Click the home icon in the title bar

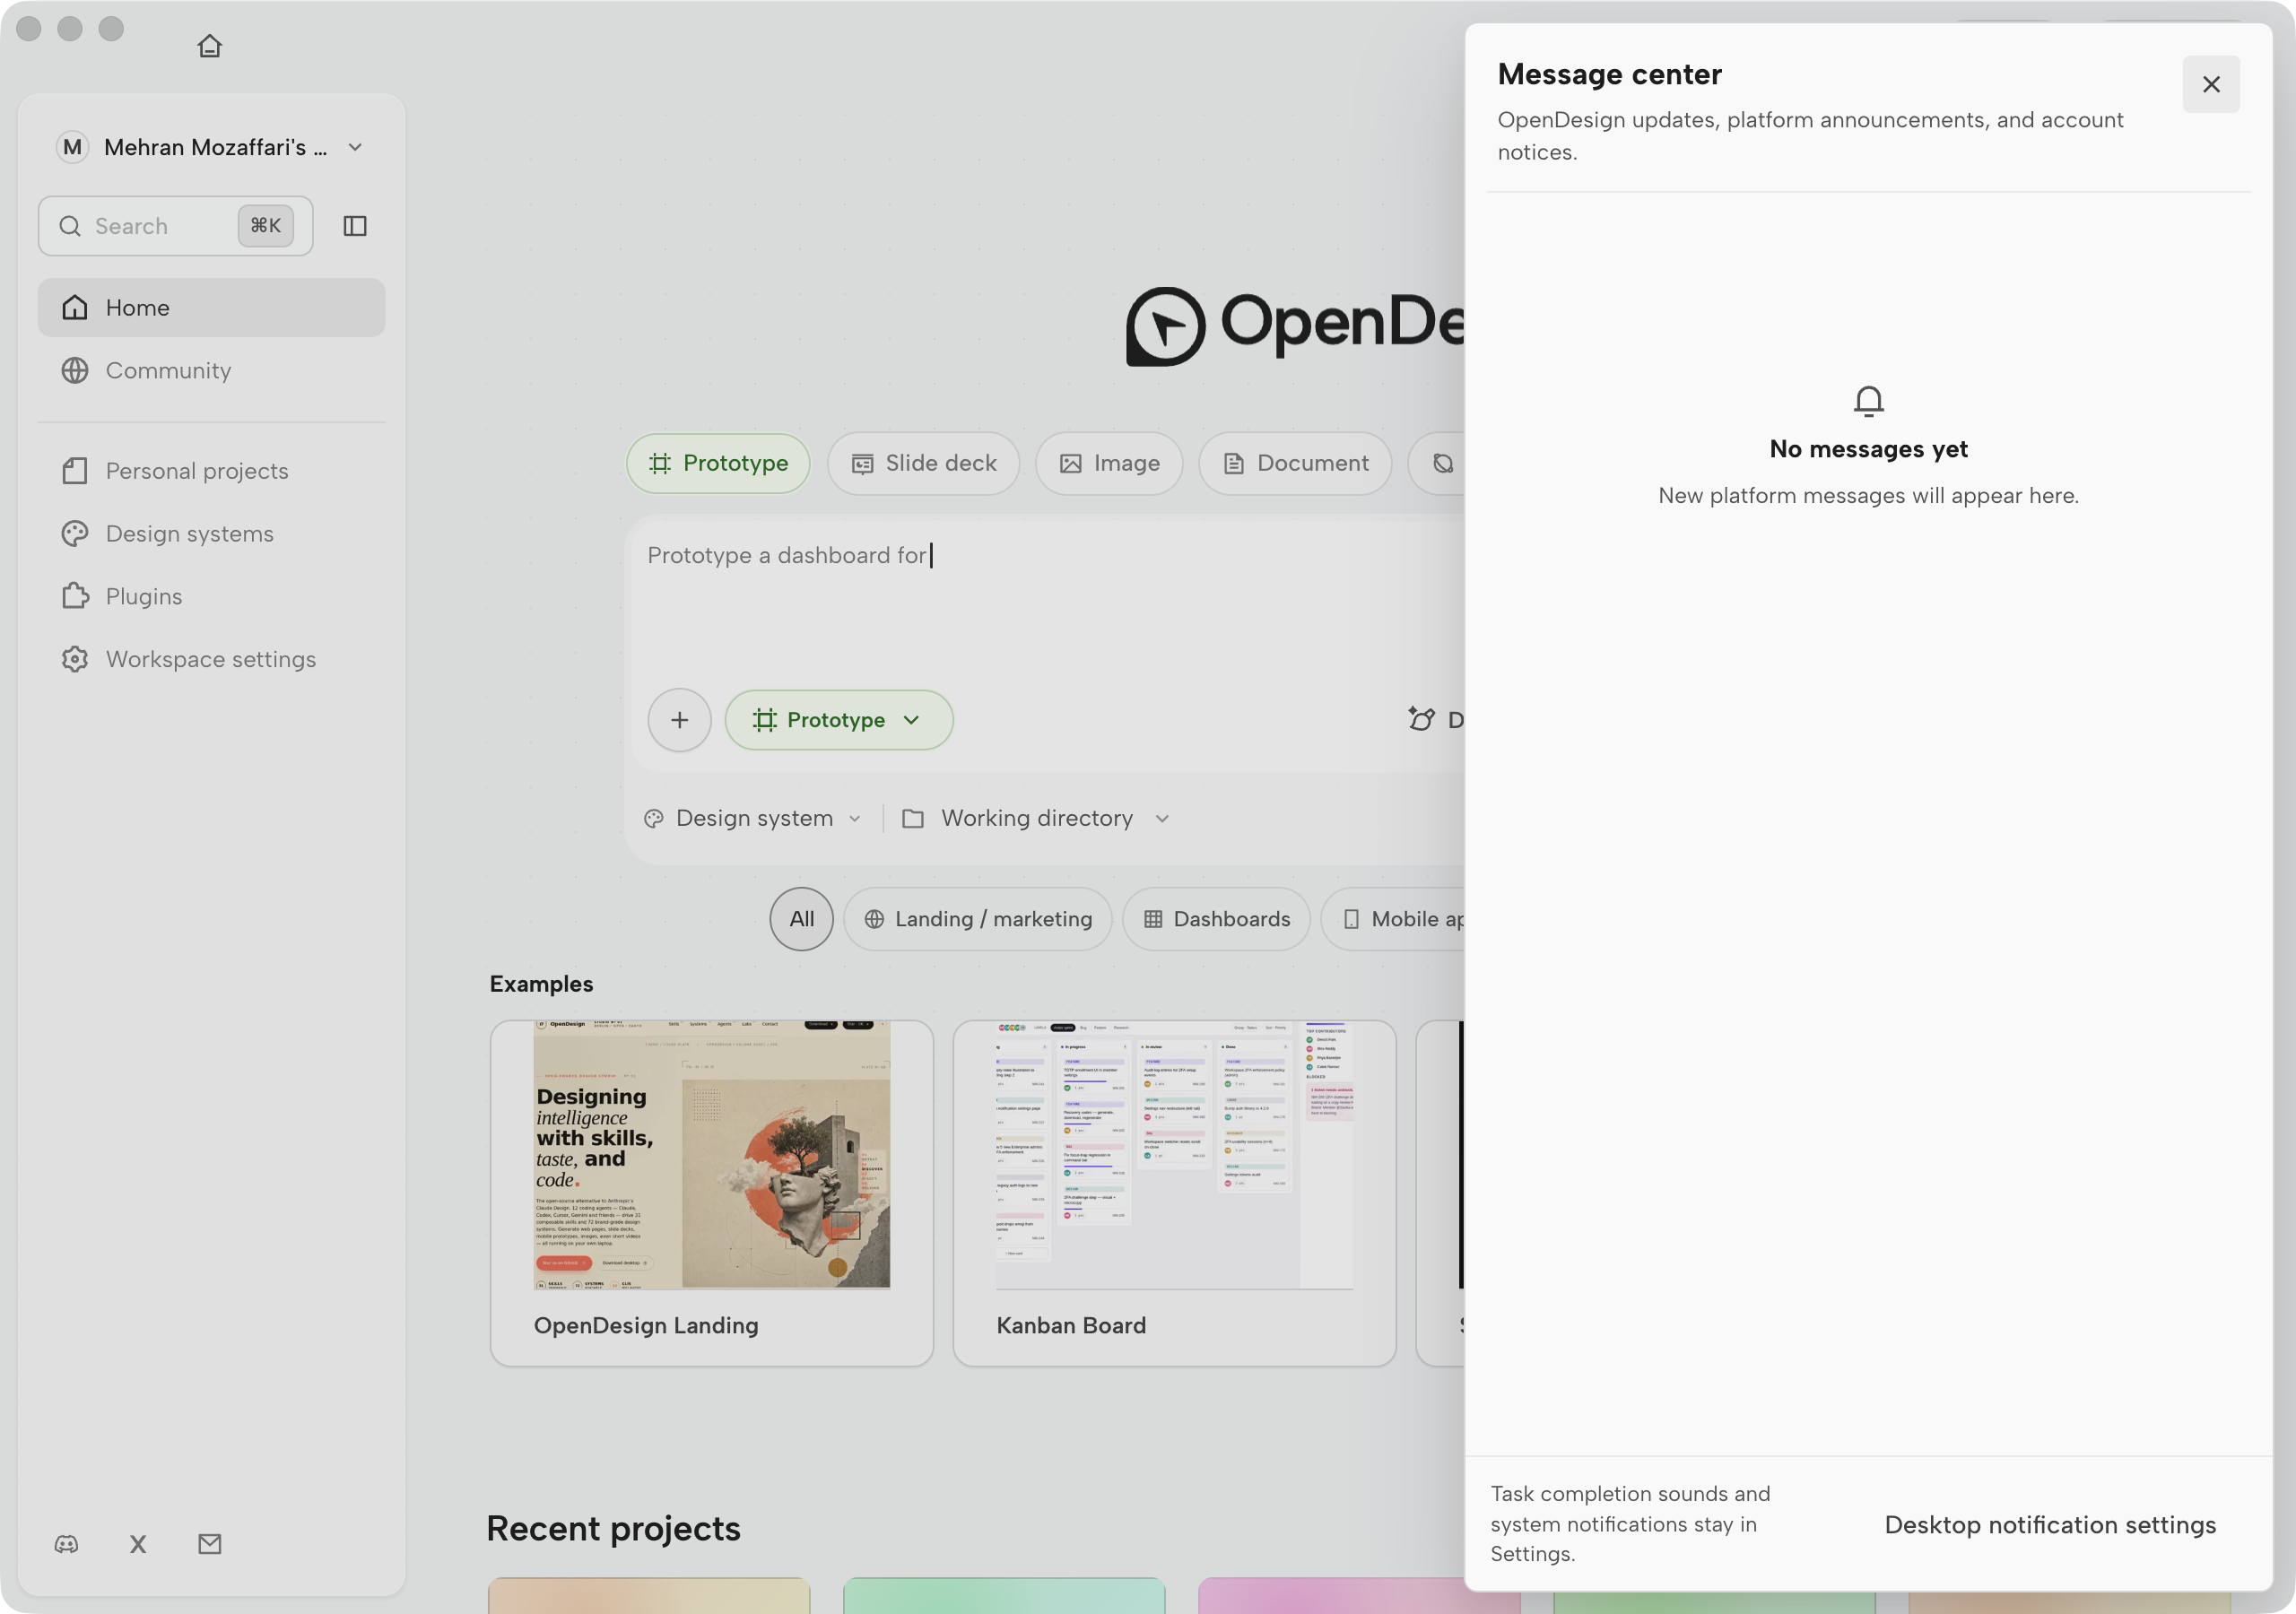(209, 46)
